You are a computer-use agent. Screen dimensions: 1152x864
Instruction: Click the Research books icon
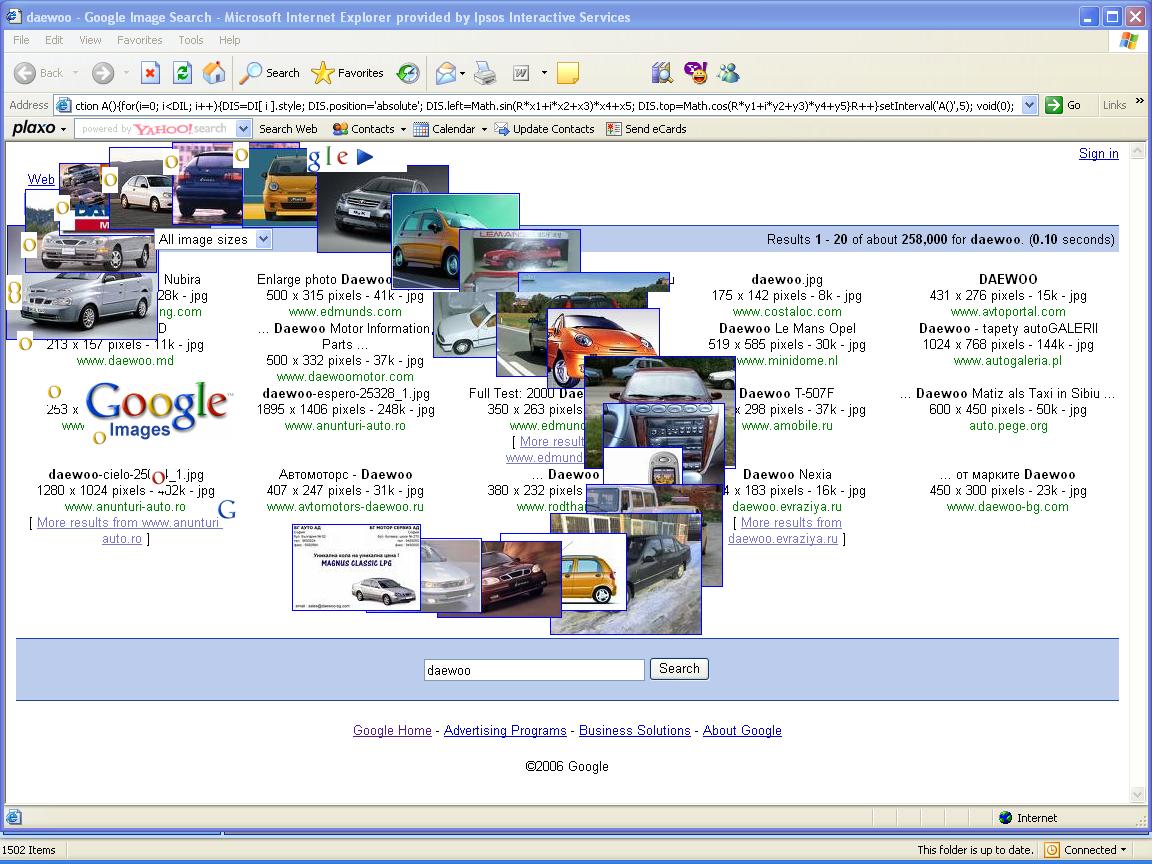662,73
